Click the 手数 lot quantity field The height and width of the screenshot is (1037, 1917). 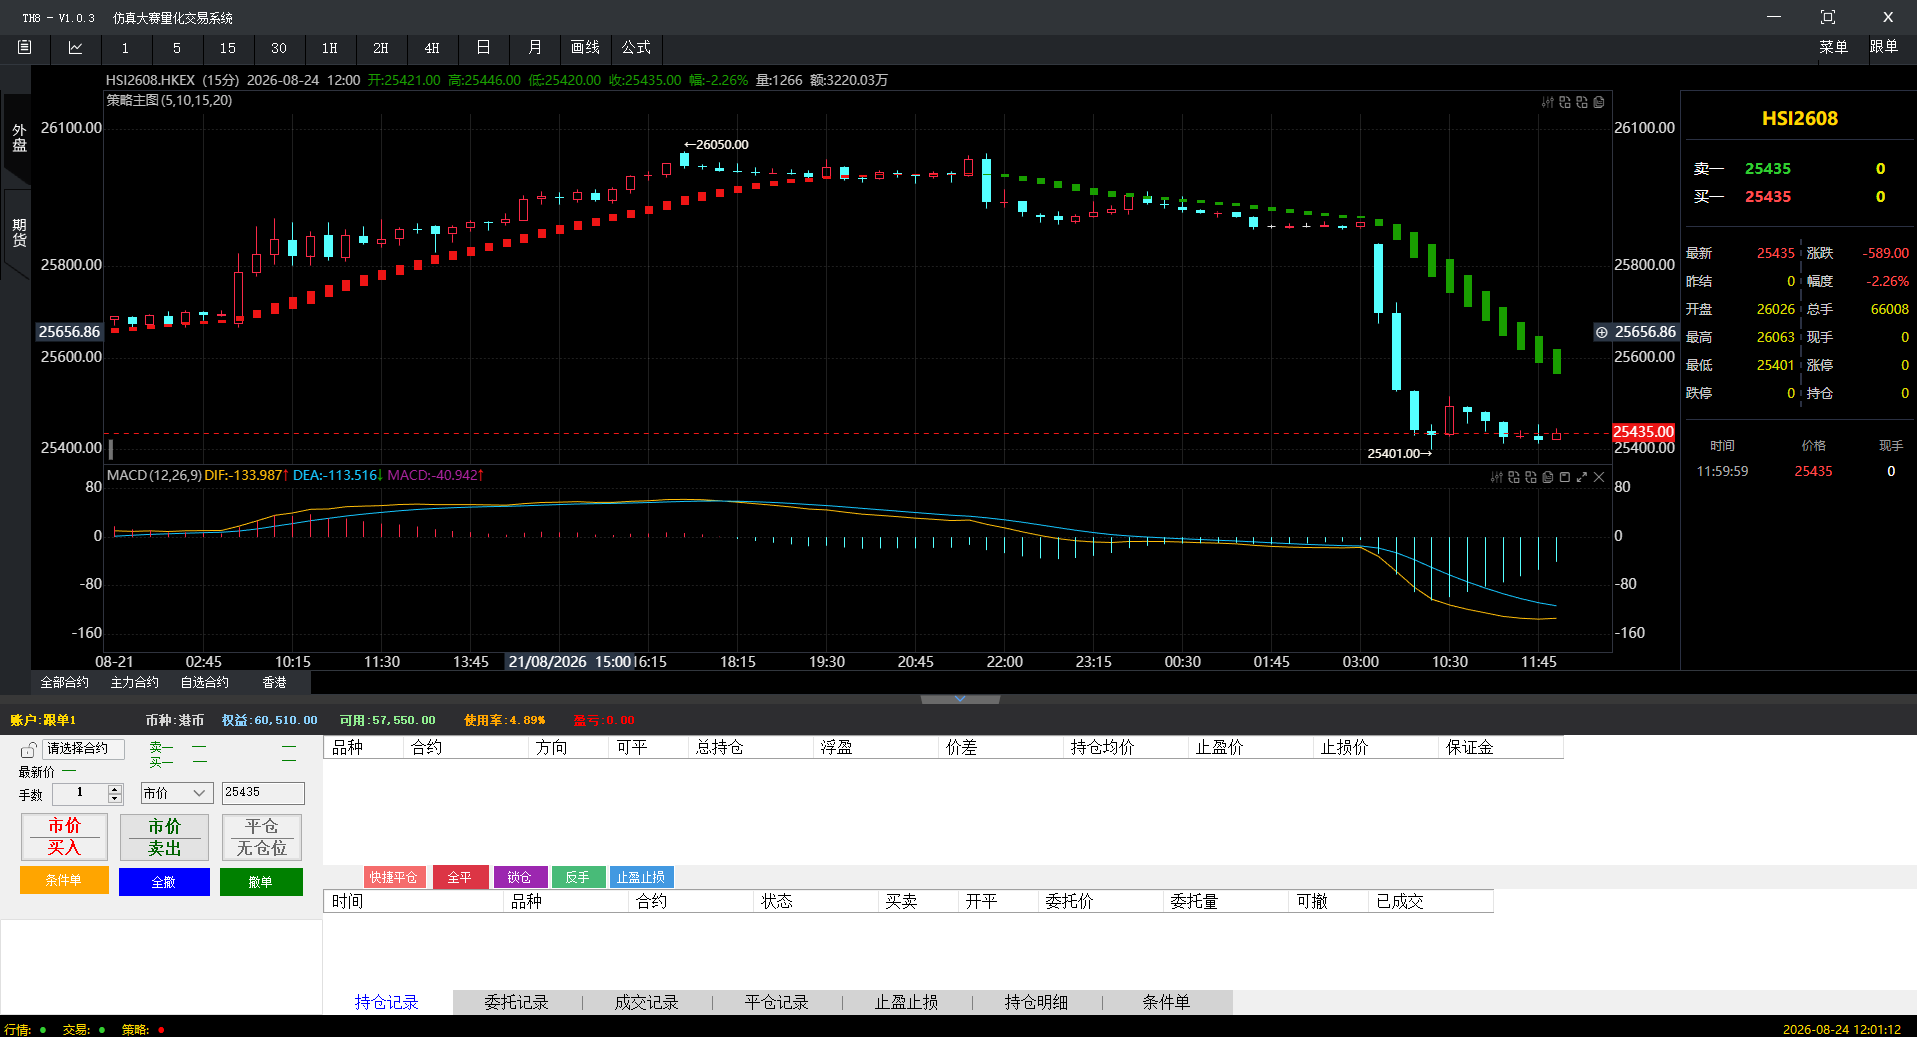80,793
